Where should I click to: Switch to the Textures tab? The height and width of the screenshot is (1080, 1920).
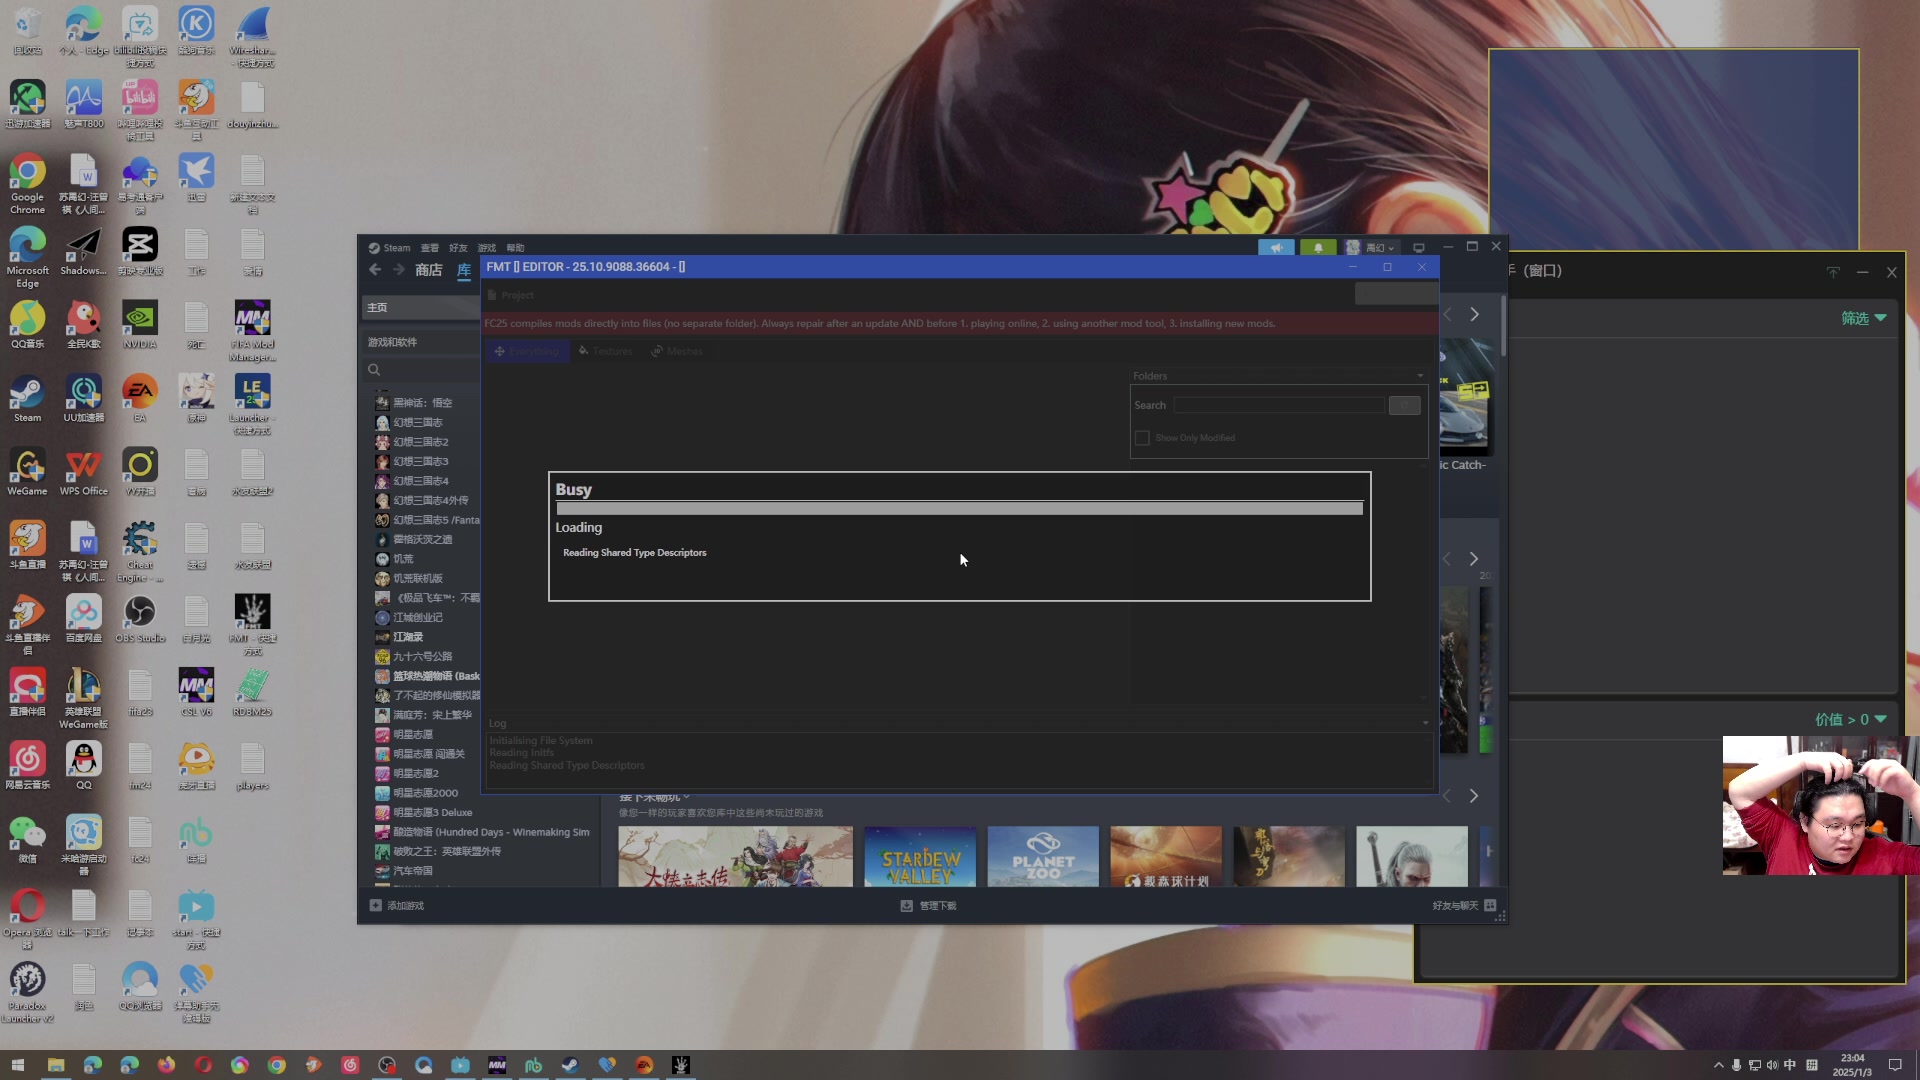[605, 351]
